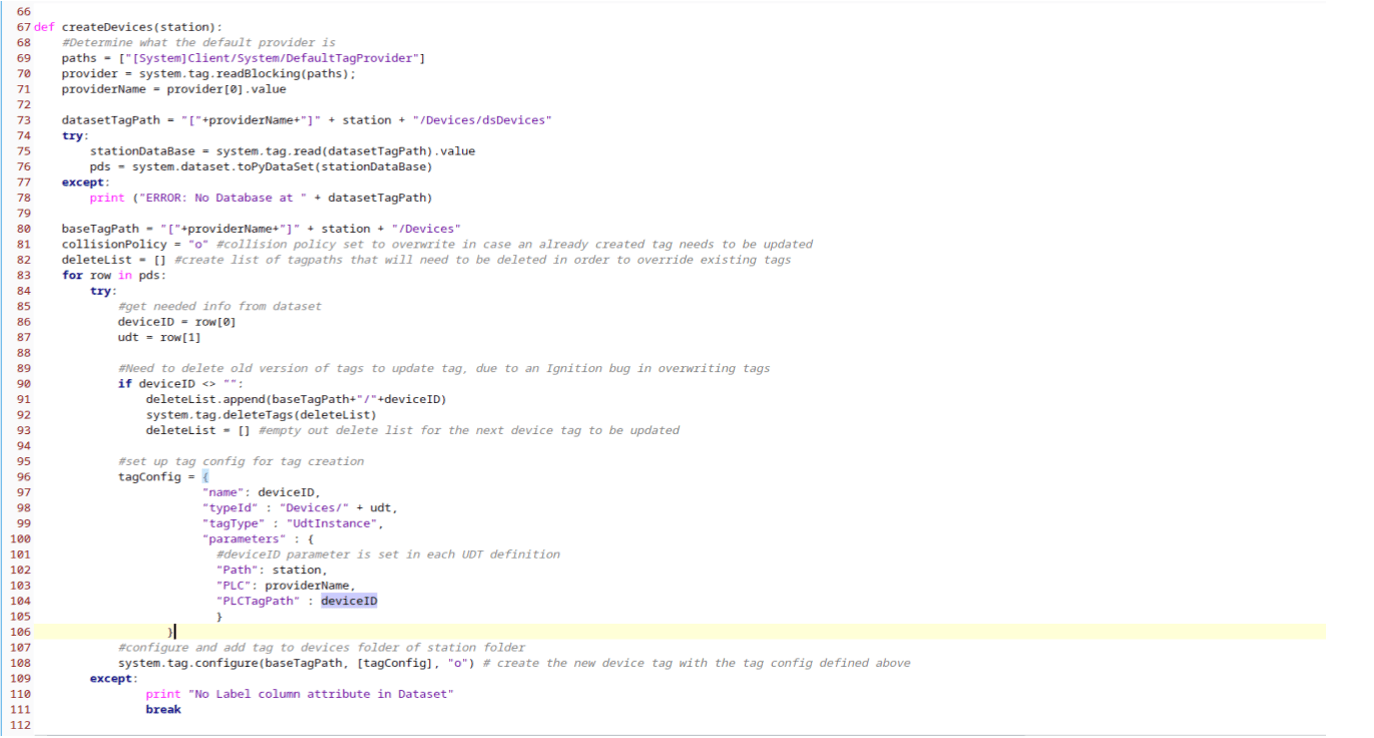Click 'pds' in 'for row in pds'

(x=149, y=275)
